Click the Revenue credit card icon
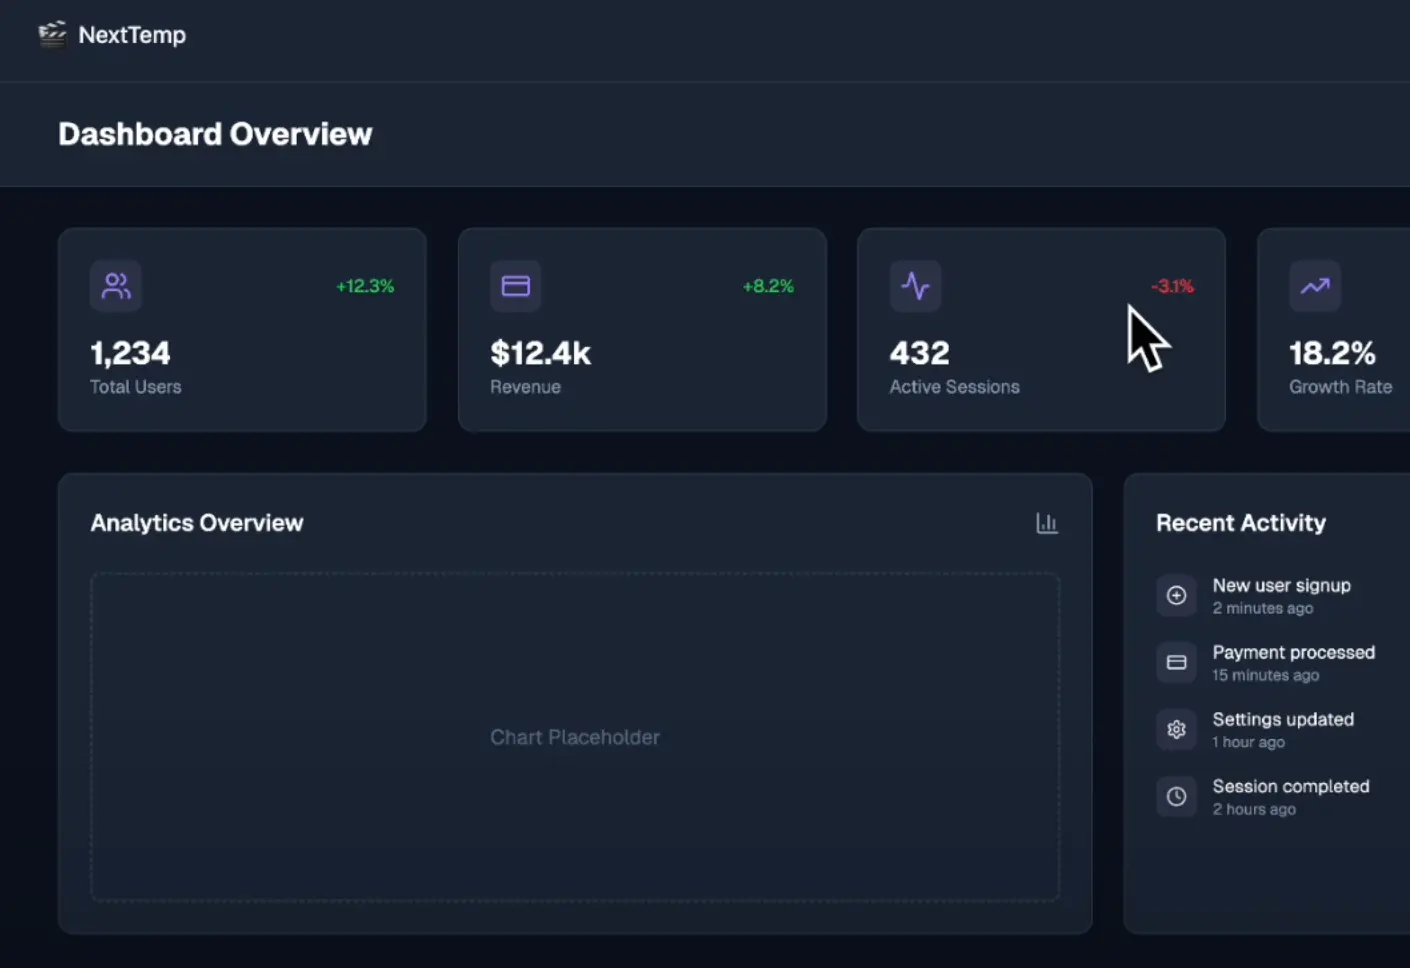Viewport: 1410px width, 968px height. [516, 286]
